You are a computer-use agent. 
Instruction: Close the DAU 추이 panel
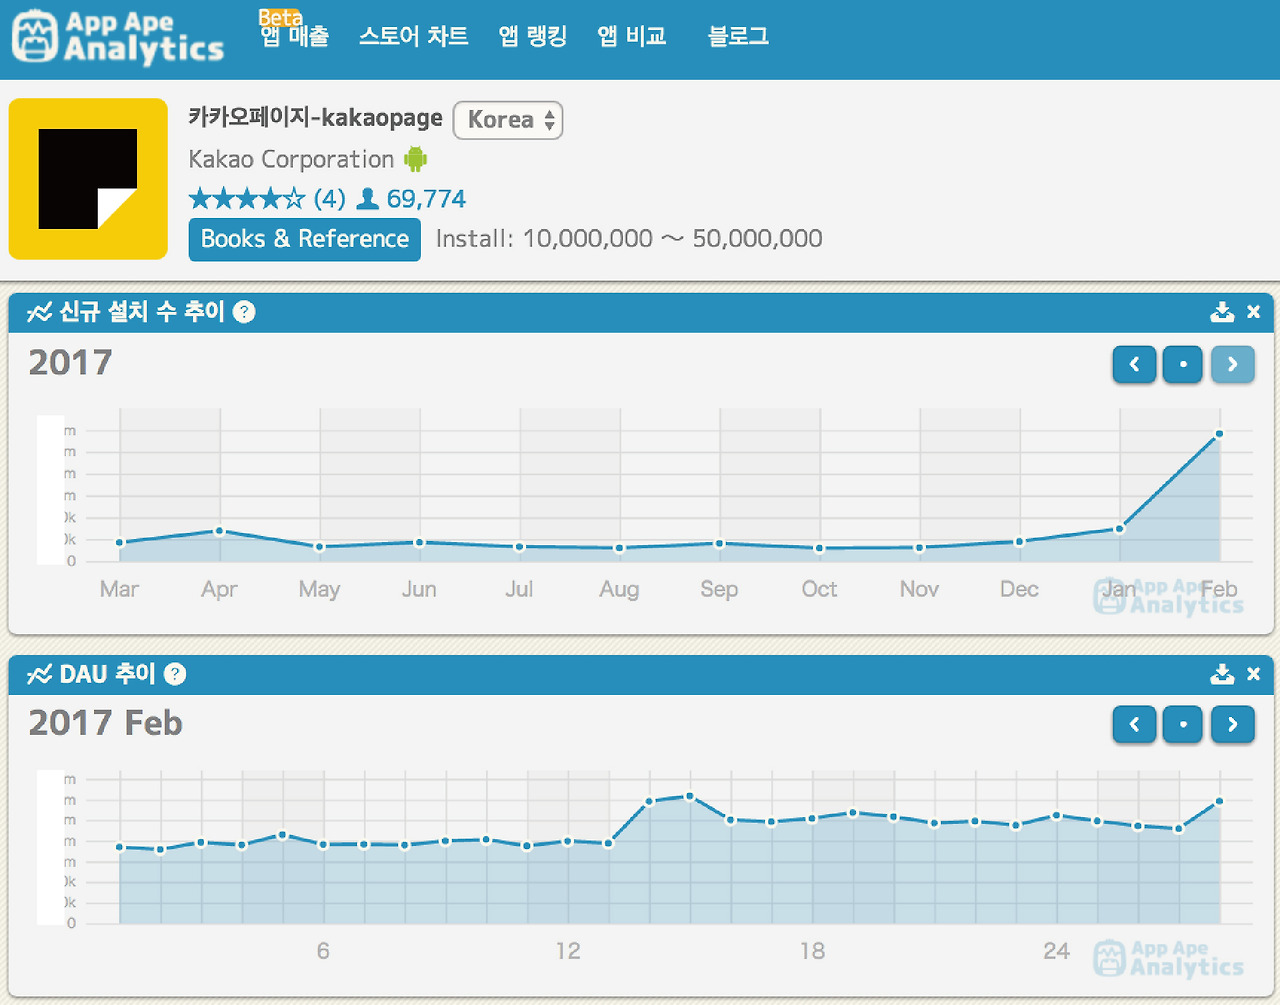(1253, 674)
